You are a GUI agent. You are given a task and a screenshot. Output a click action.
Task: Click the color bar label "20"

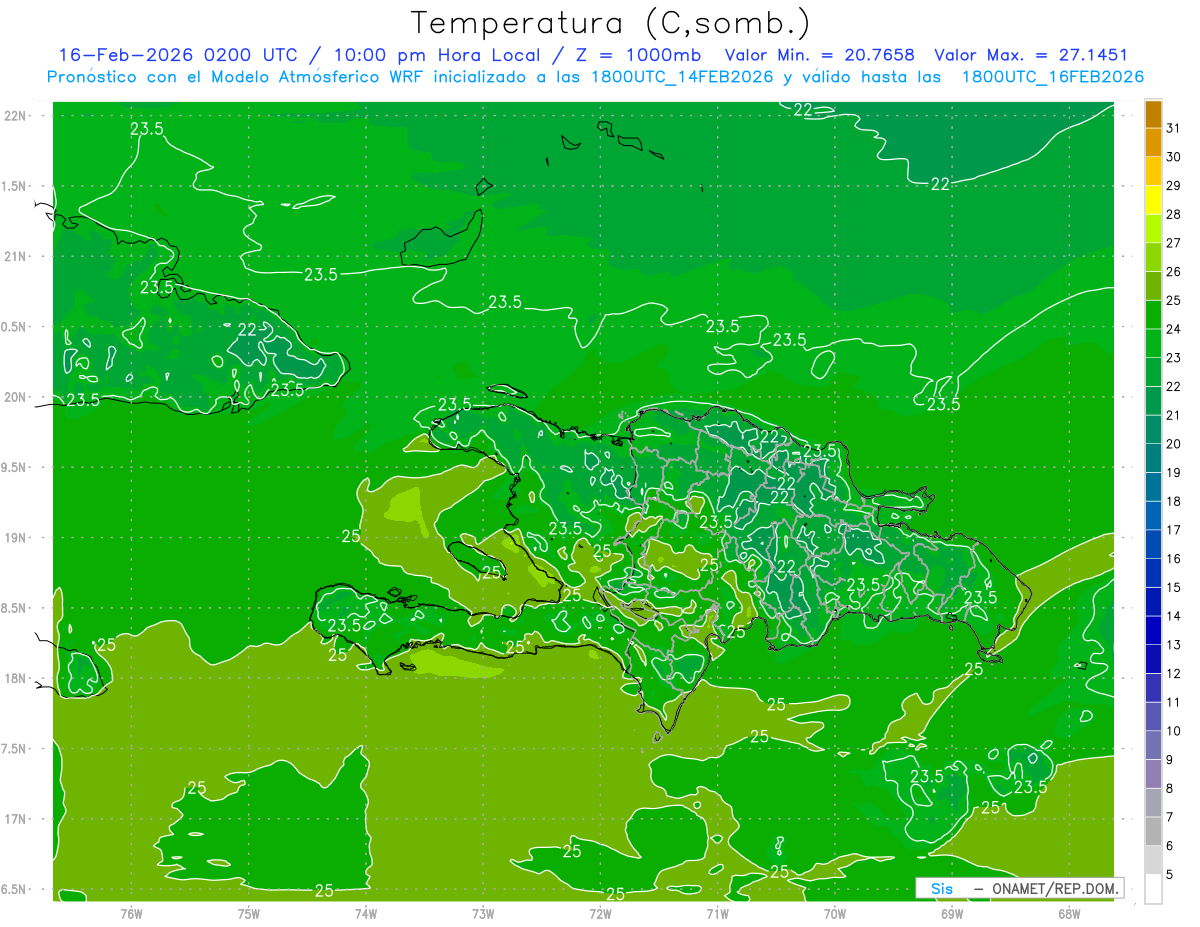click(1174, 444)
